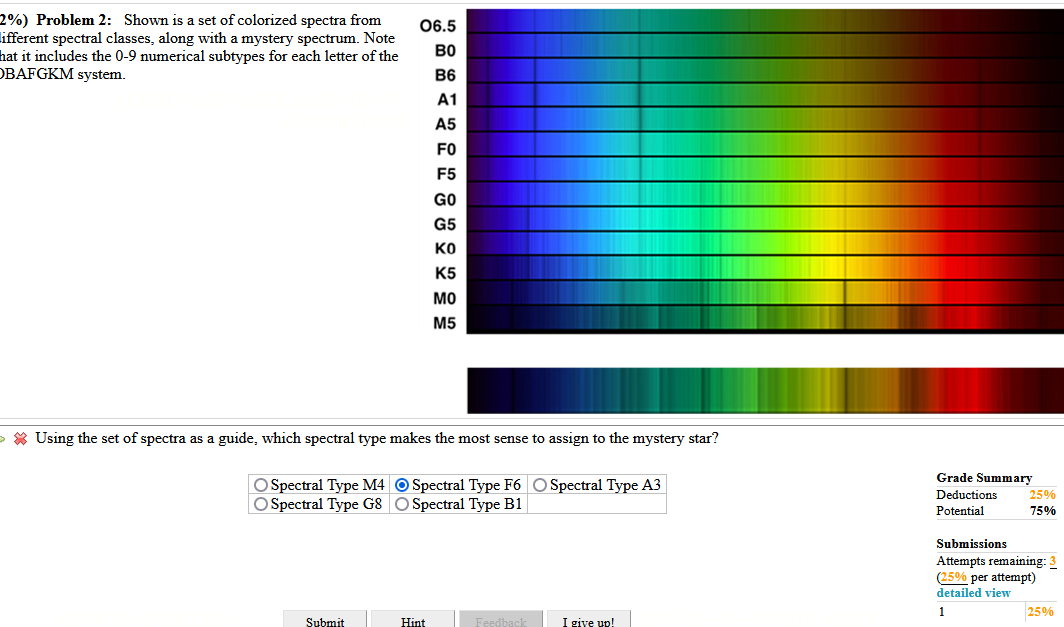Open the detailed view link

pos(972,592)
